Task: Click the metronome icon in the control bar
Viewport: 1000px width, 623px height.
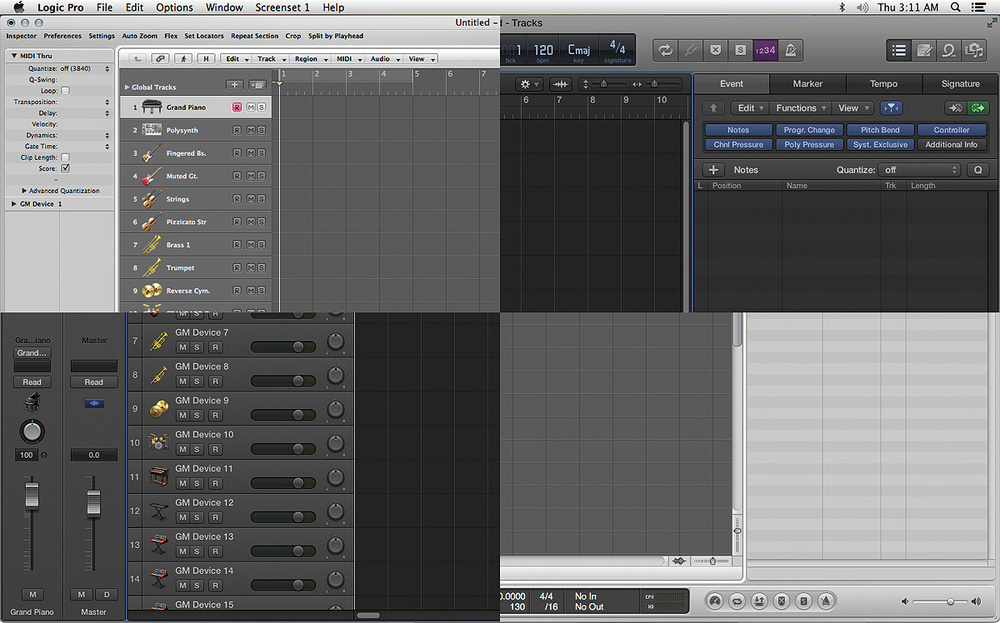Action: coord(791,50)
